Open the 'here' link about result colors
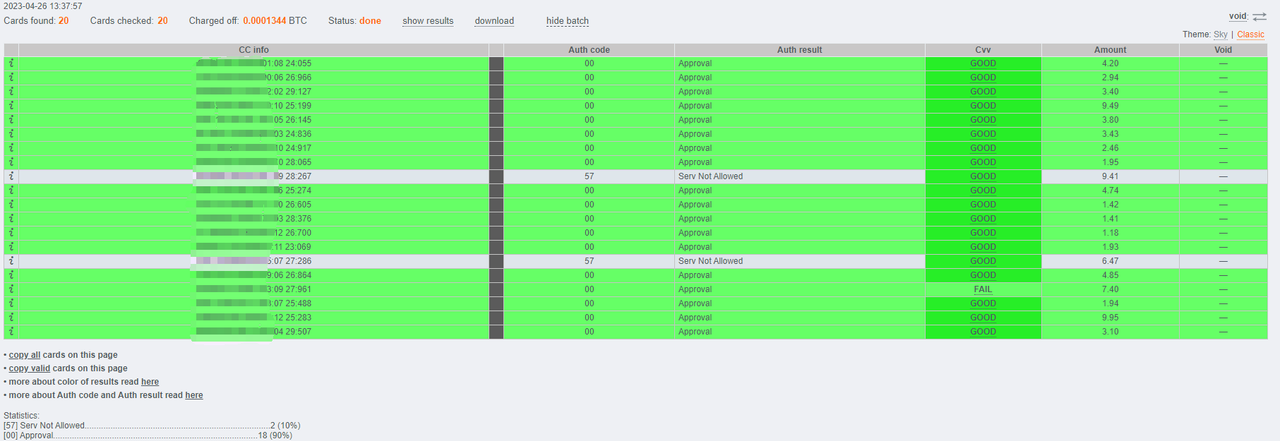 click(x=150, y=382)
